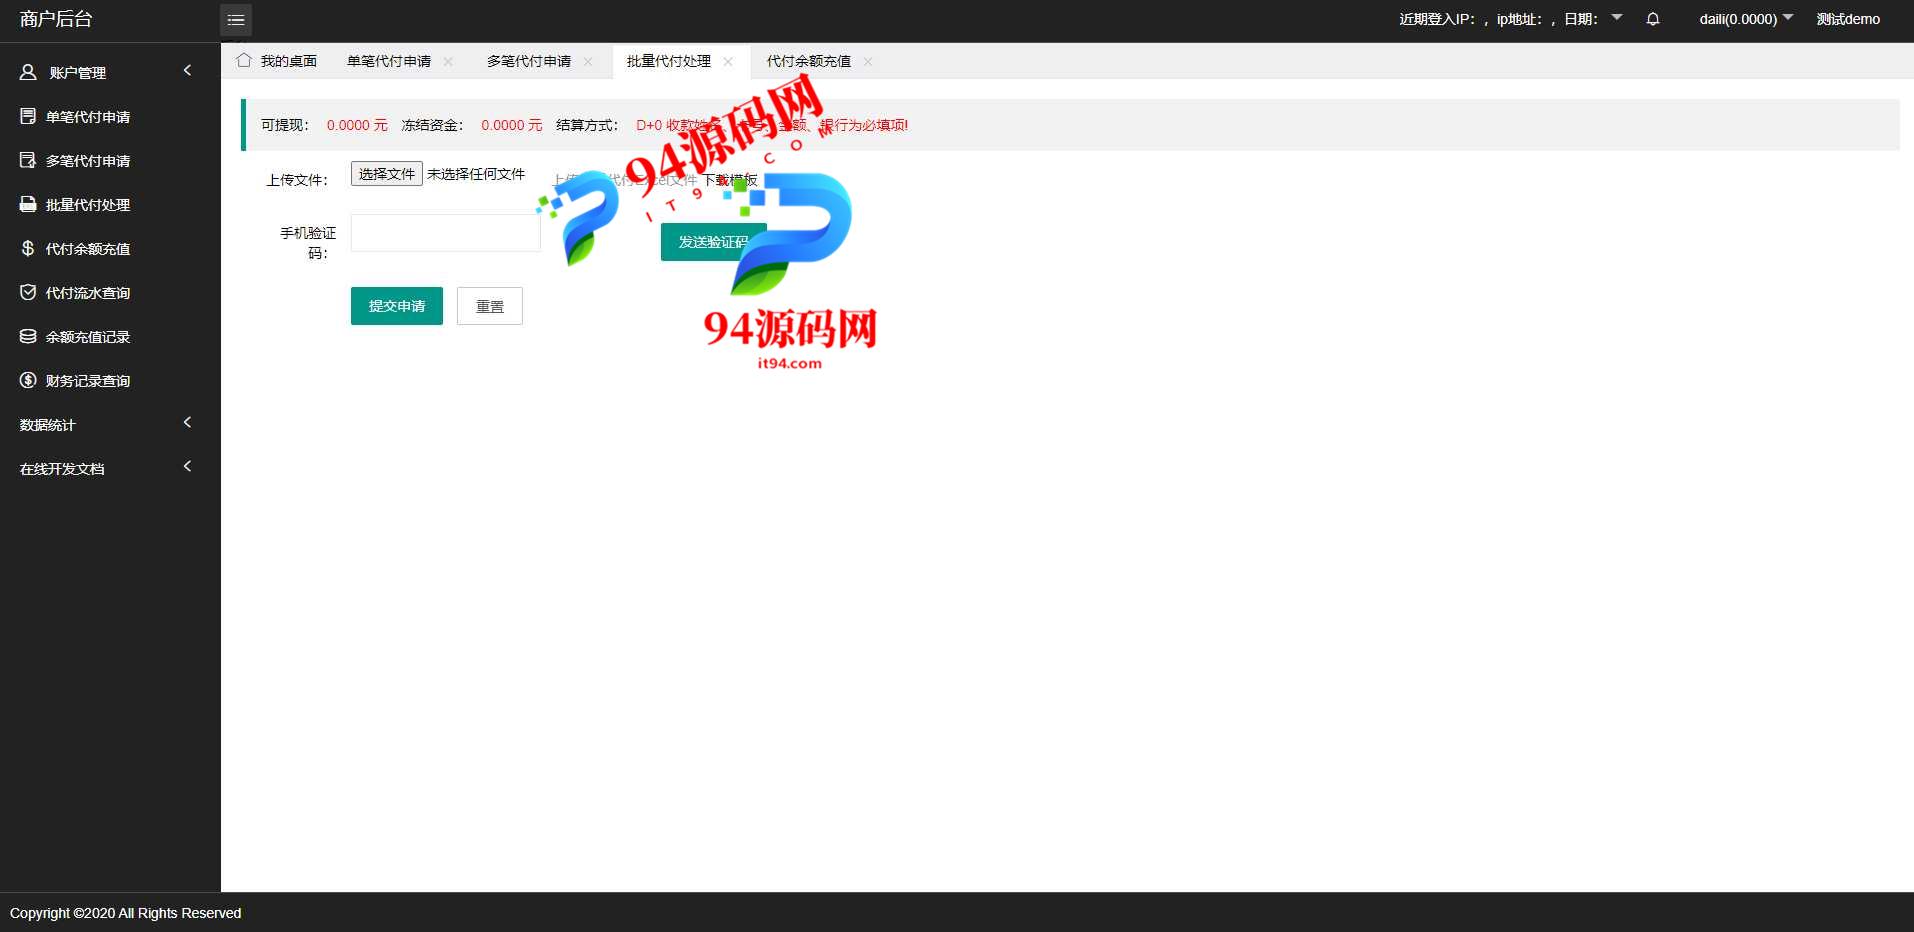Screen dimensions: 1914x932
Task: Click the 重置 reset button
Action: pos(490,306)
